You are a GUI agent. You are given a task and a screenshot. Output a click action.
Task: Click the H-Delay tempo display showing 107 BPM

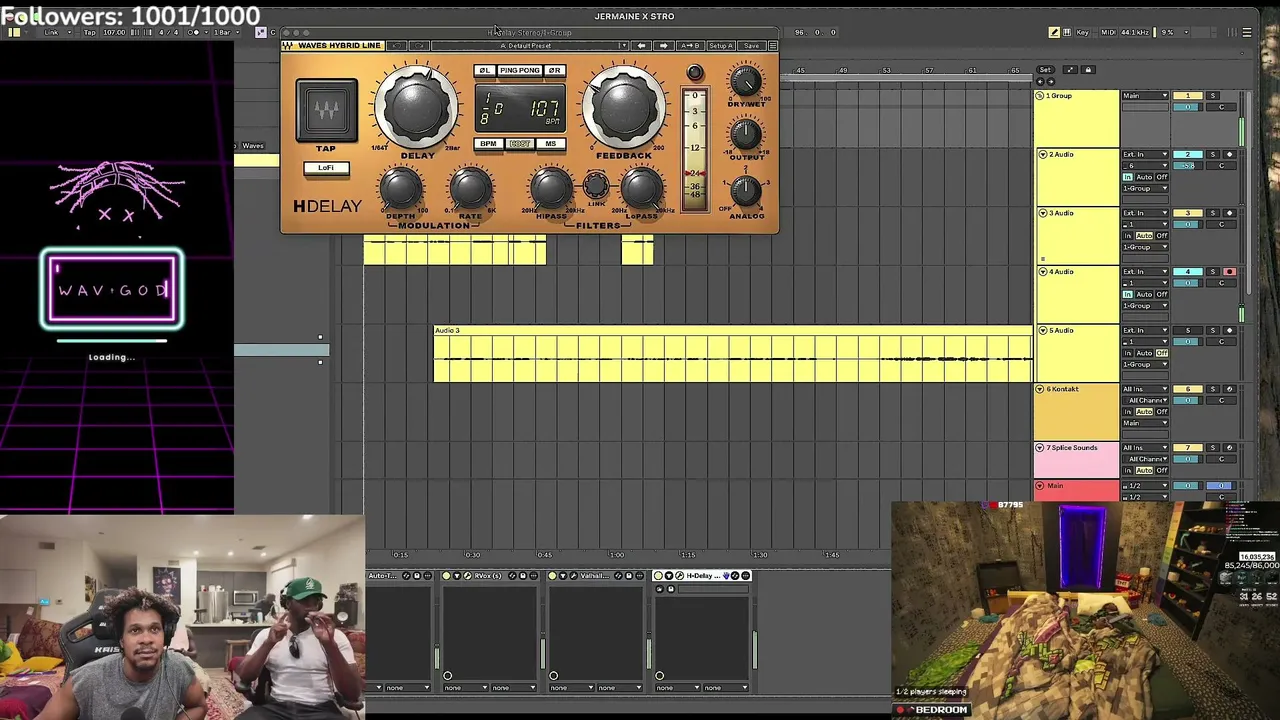(x=520, y=108)
